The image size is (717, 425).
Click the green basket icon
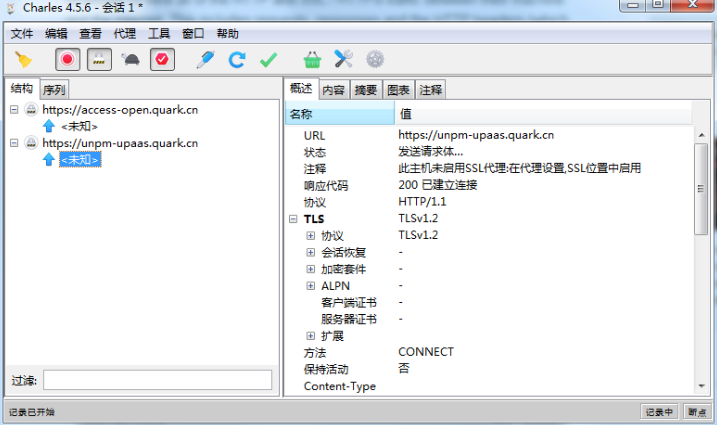(312, 59)
